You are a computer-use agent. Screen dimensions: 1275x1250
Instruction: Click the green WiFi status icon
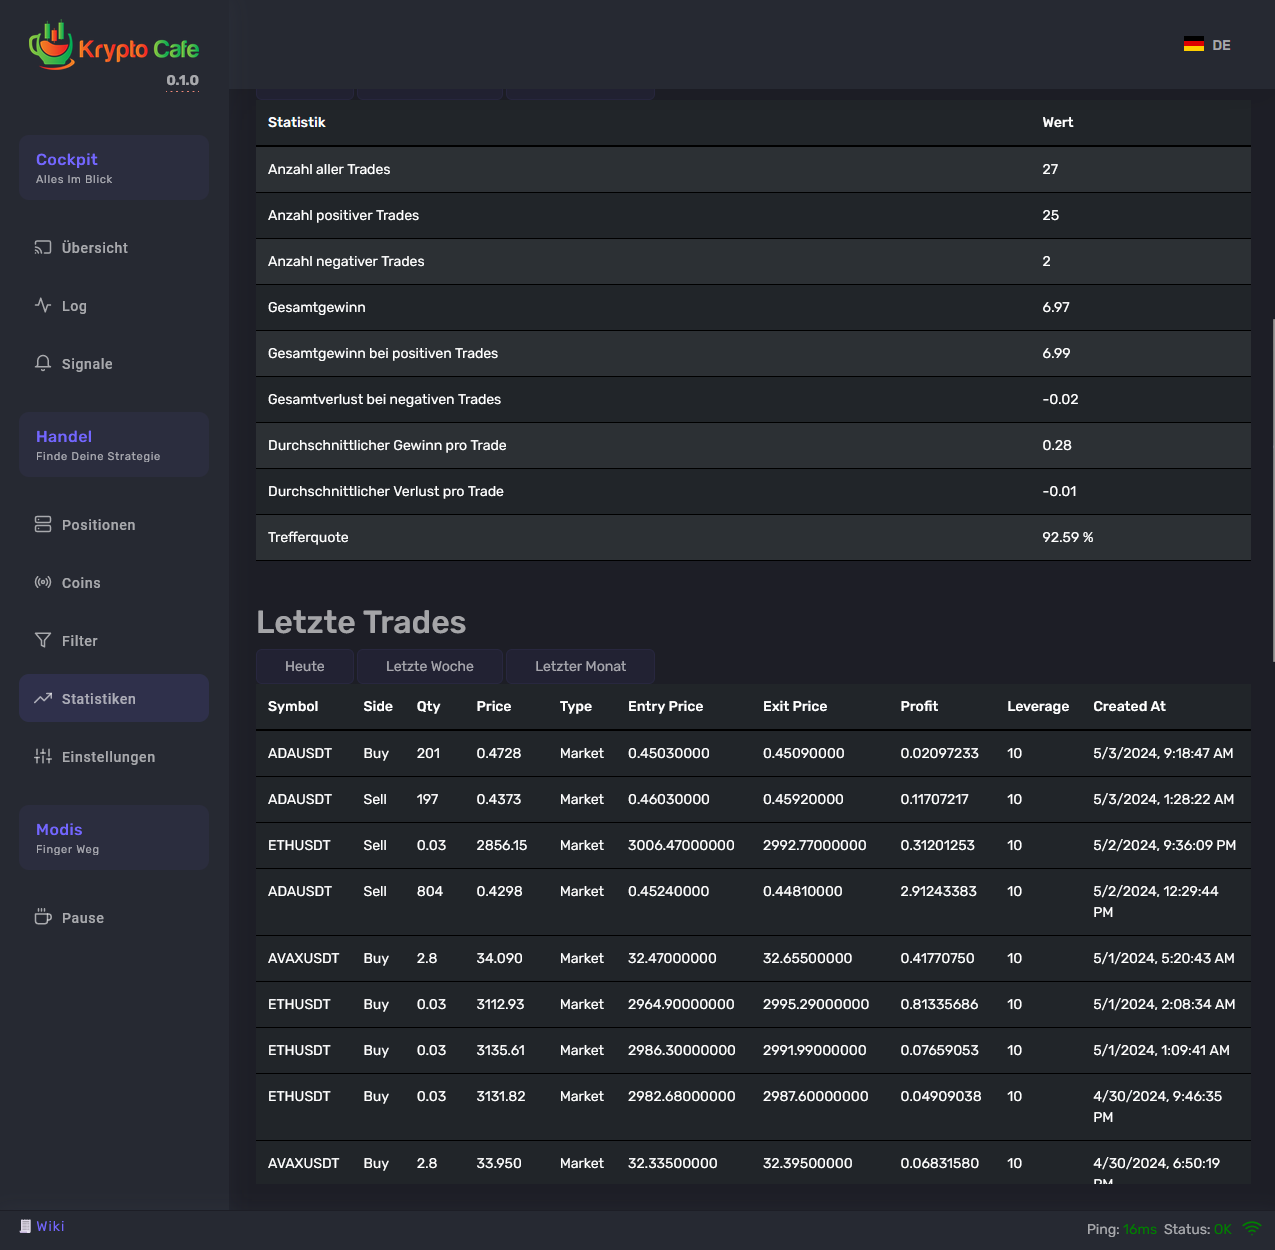(x=1251, y=1229)
